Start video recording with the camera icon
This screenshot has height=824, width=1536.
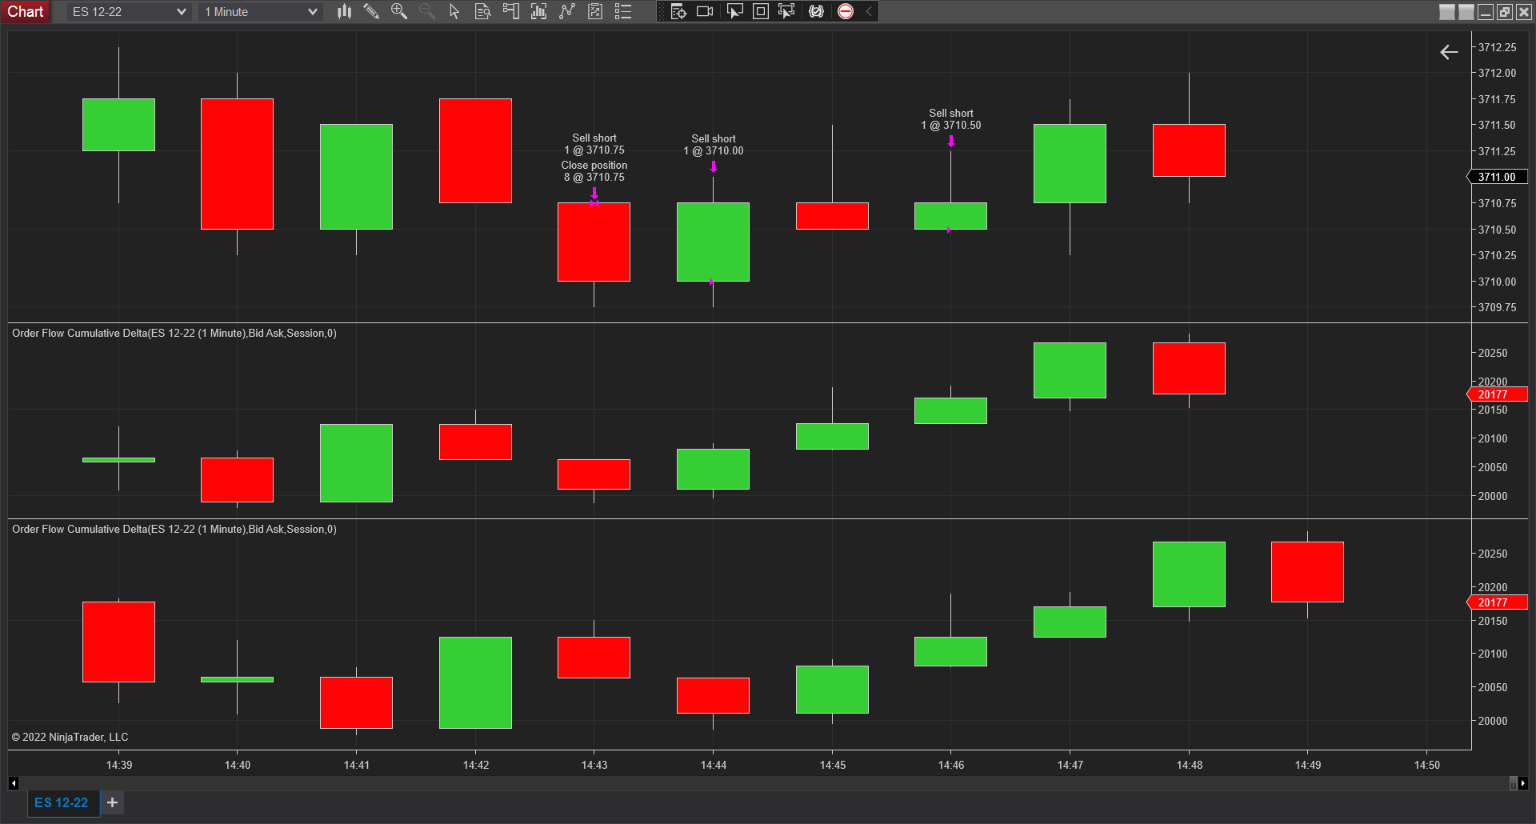[x=705, y=11]
